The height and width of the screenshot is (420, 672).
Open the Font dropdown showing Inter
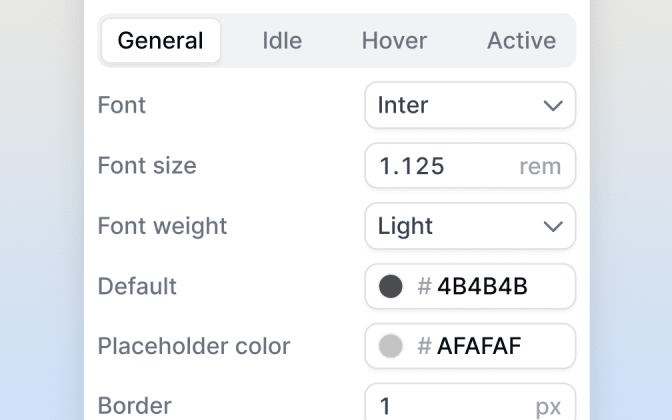(x=470, y=105)
